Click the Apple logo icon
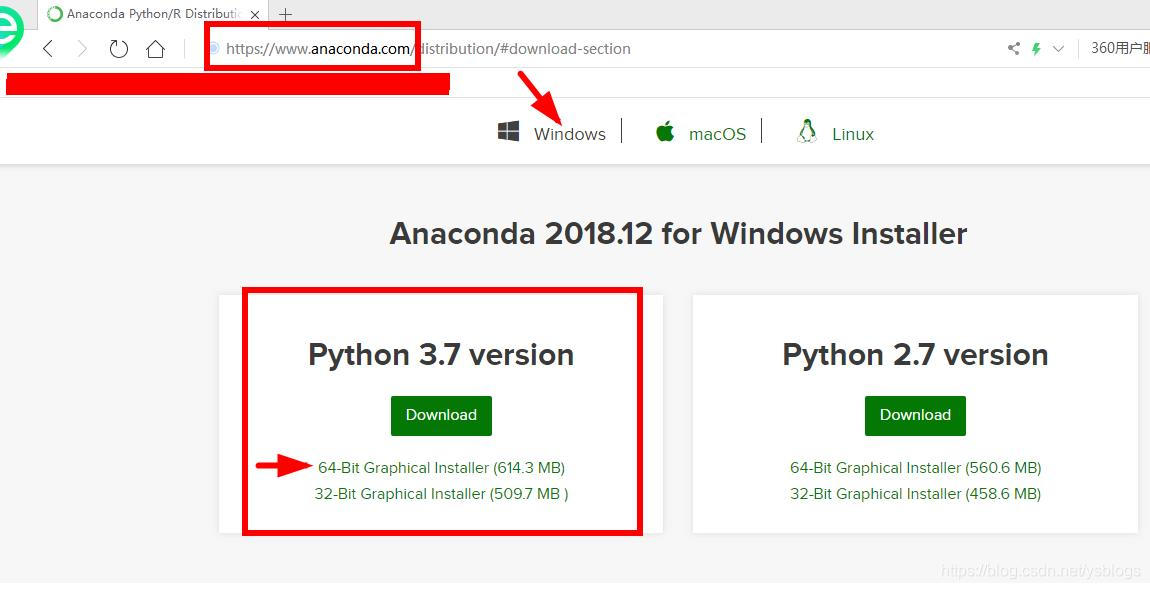The height and width of the screenshot is (589, 1150). [665, 132]
